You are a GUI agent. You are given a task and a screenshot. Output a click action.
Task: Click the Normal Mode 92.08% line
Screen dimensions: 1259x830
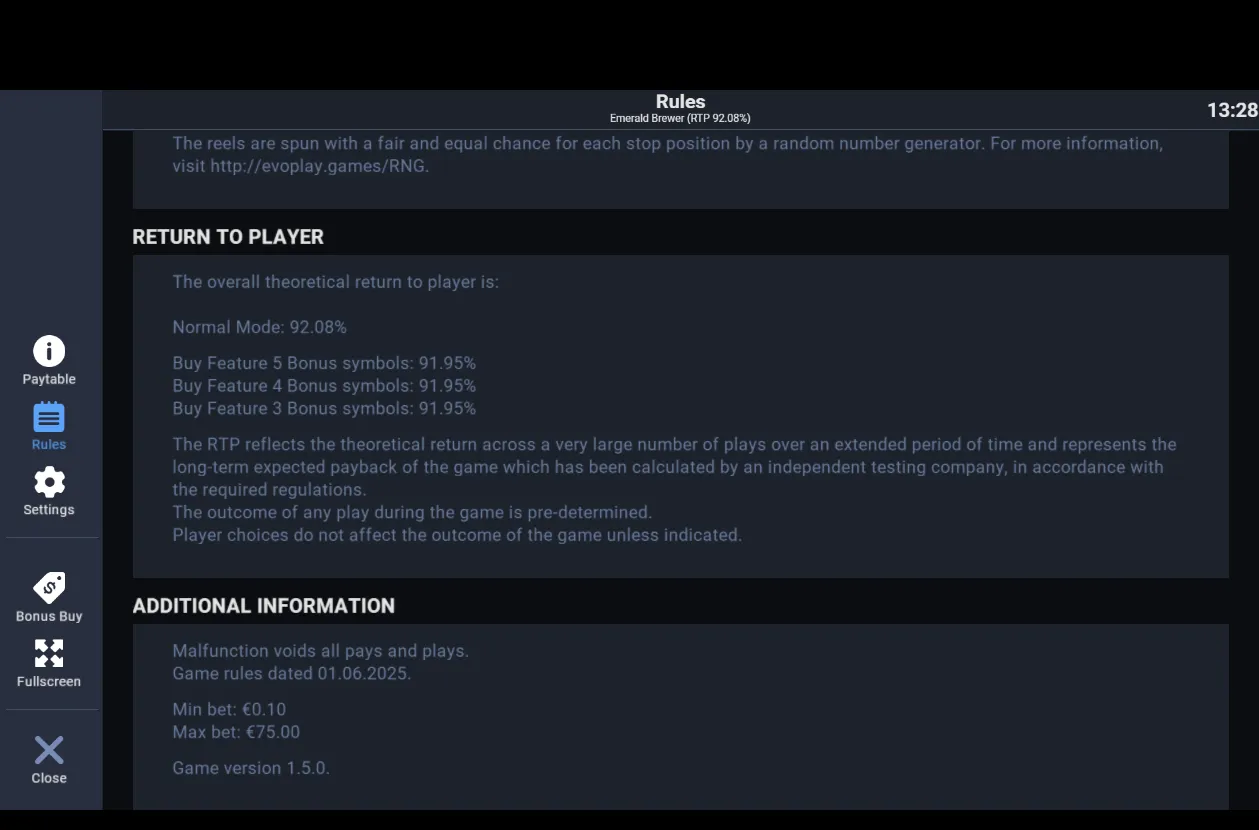point(260,327)
